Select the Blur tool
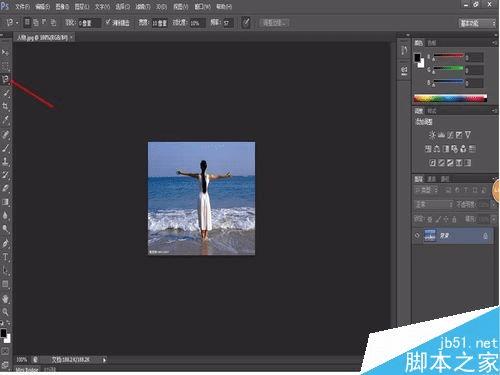This screenshot has height=375, width=500. (x=5, y=216)
